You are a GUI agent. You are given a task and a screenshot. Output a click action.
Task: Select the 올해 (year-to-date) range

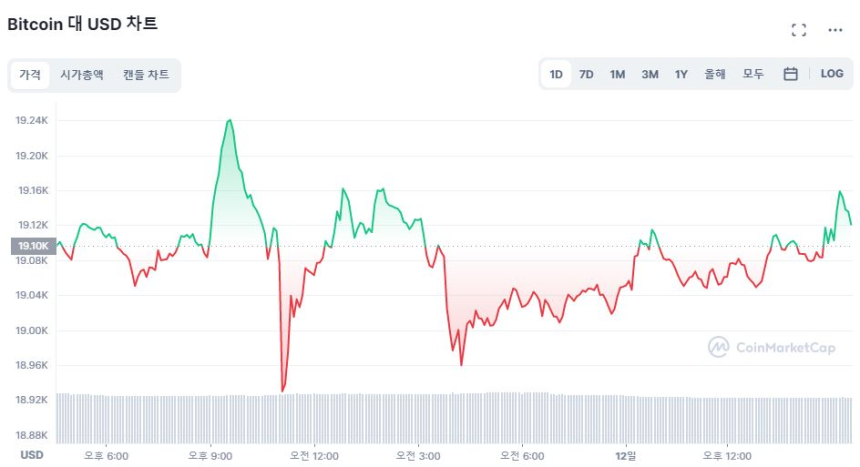click(715, 74)
